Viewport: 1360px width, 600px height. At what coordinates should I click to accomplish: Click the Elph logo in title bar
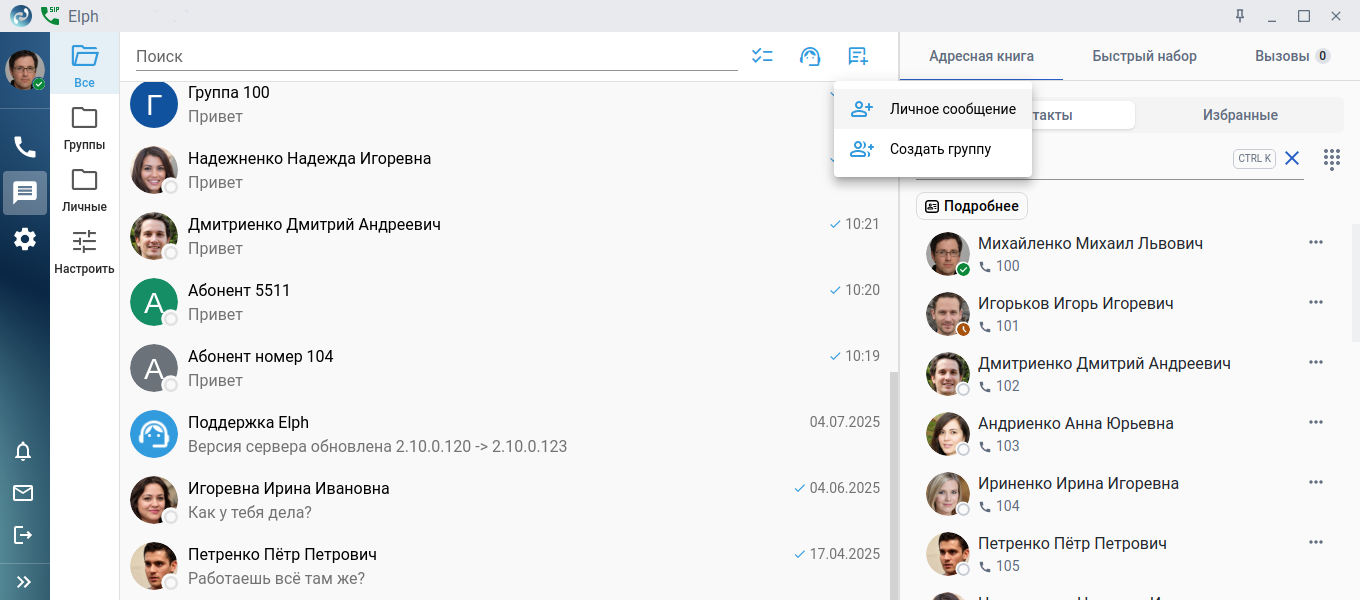click(20, 16)
